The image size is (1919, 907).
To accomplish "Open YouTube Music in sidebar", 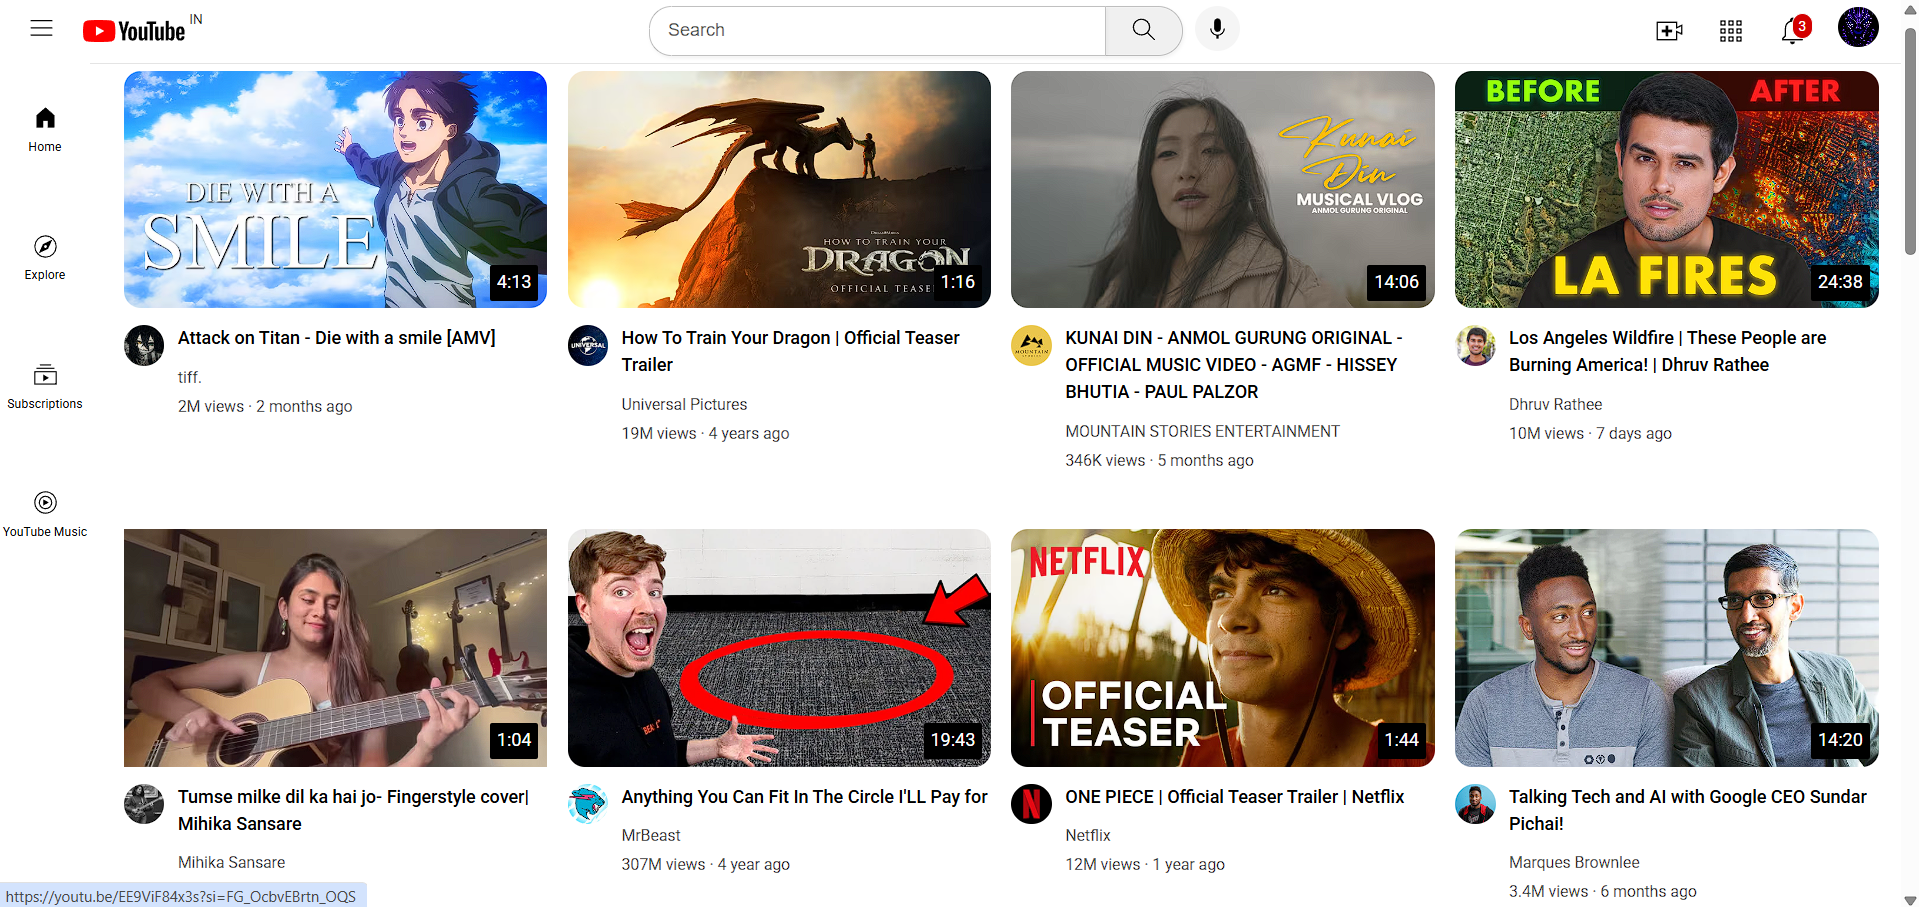I will pos(45,515).
